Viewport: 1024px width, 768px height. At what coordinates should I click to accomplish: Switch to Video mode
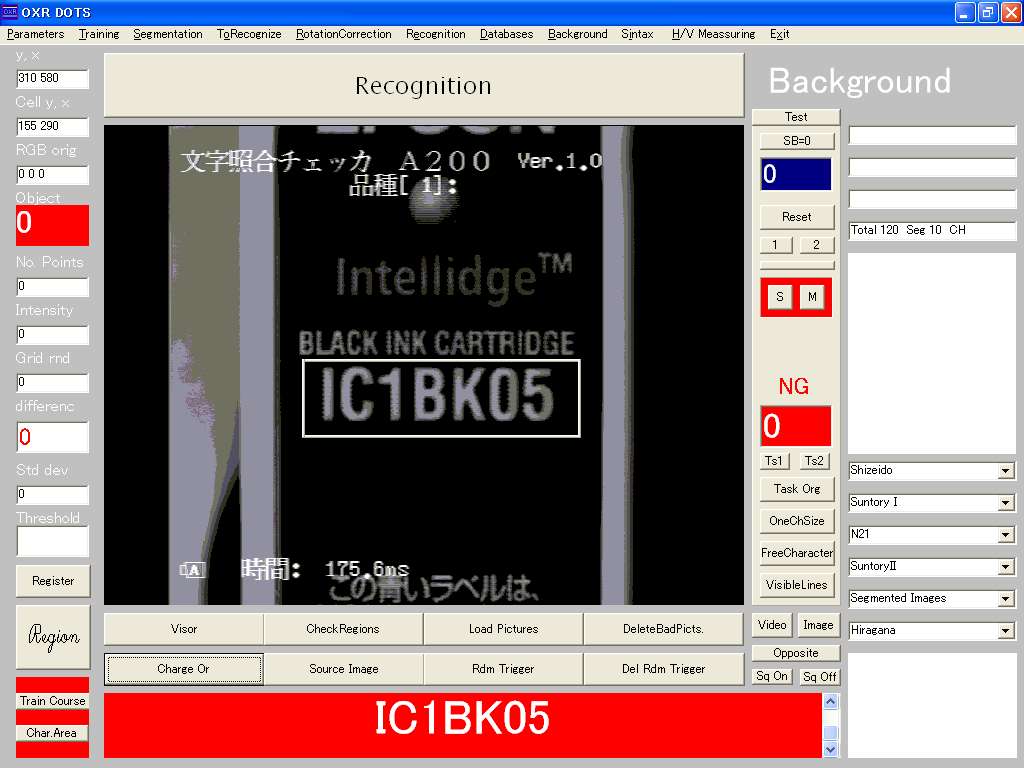coord(772,625)
